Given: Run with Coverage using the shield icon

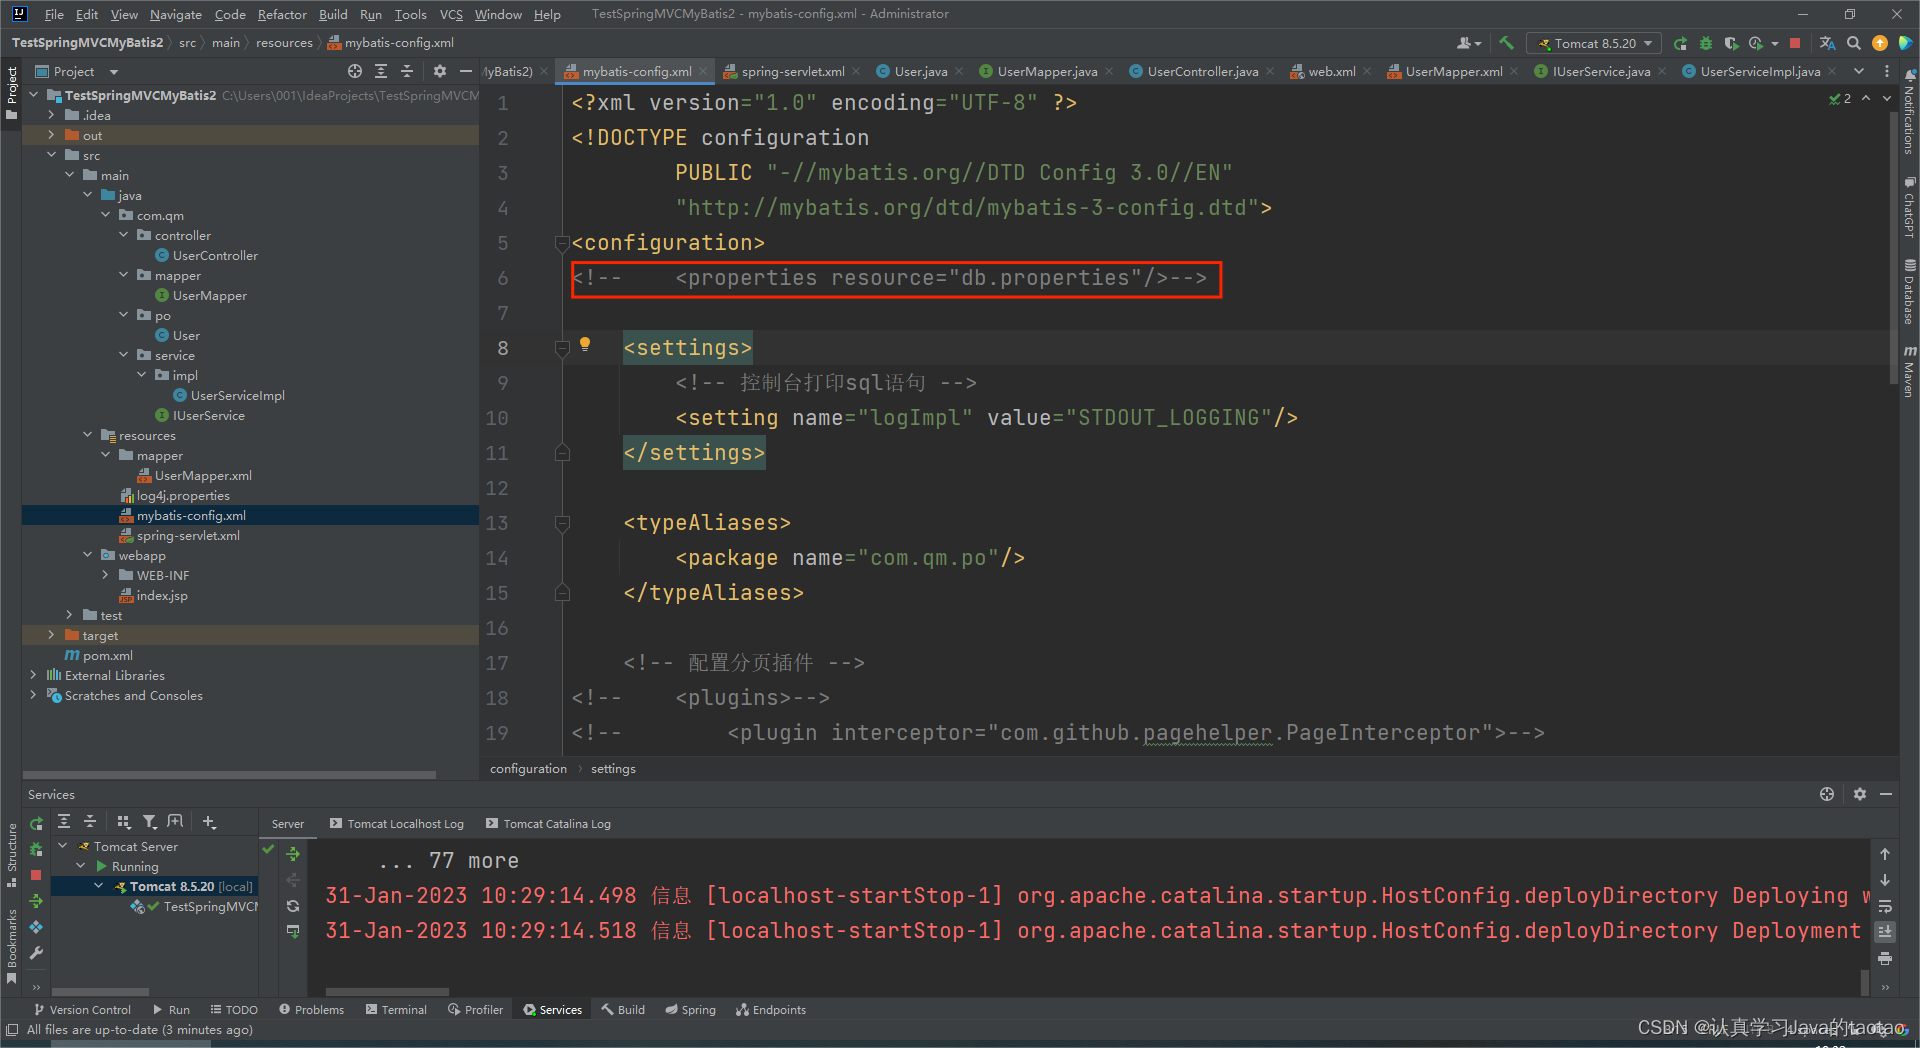Looking at the screenshot, I should (x=1731, y=43).
